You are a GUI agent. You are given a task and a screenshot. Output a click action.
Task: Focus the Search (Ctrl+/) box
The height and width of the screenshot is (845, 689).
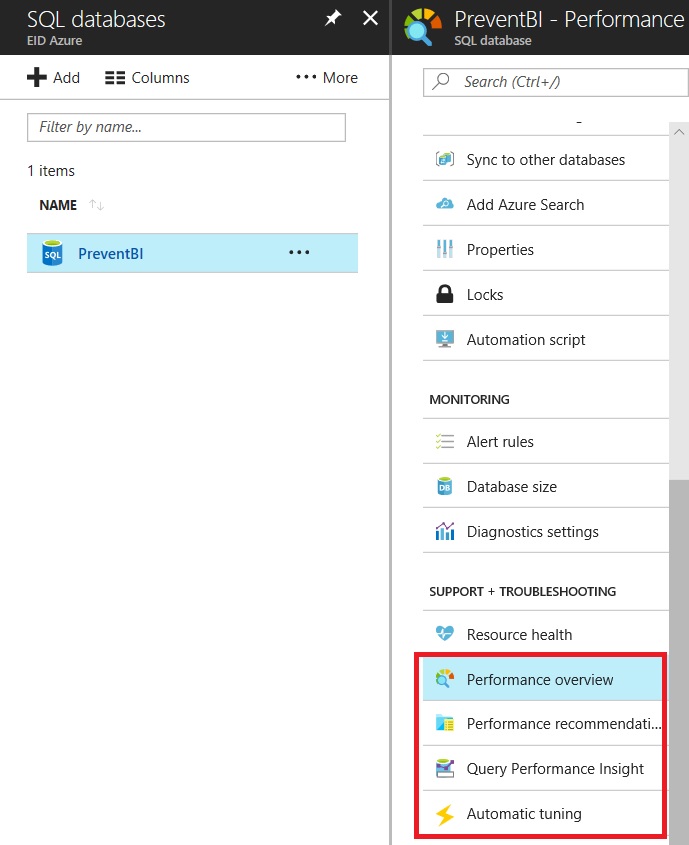click(556, 82)
